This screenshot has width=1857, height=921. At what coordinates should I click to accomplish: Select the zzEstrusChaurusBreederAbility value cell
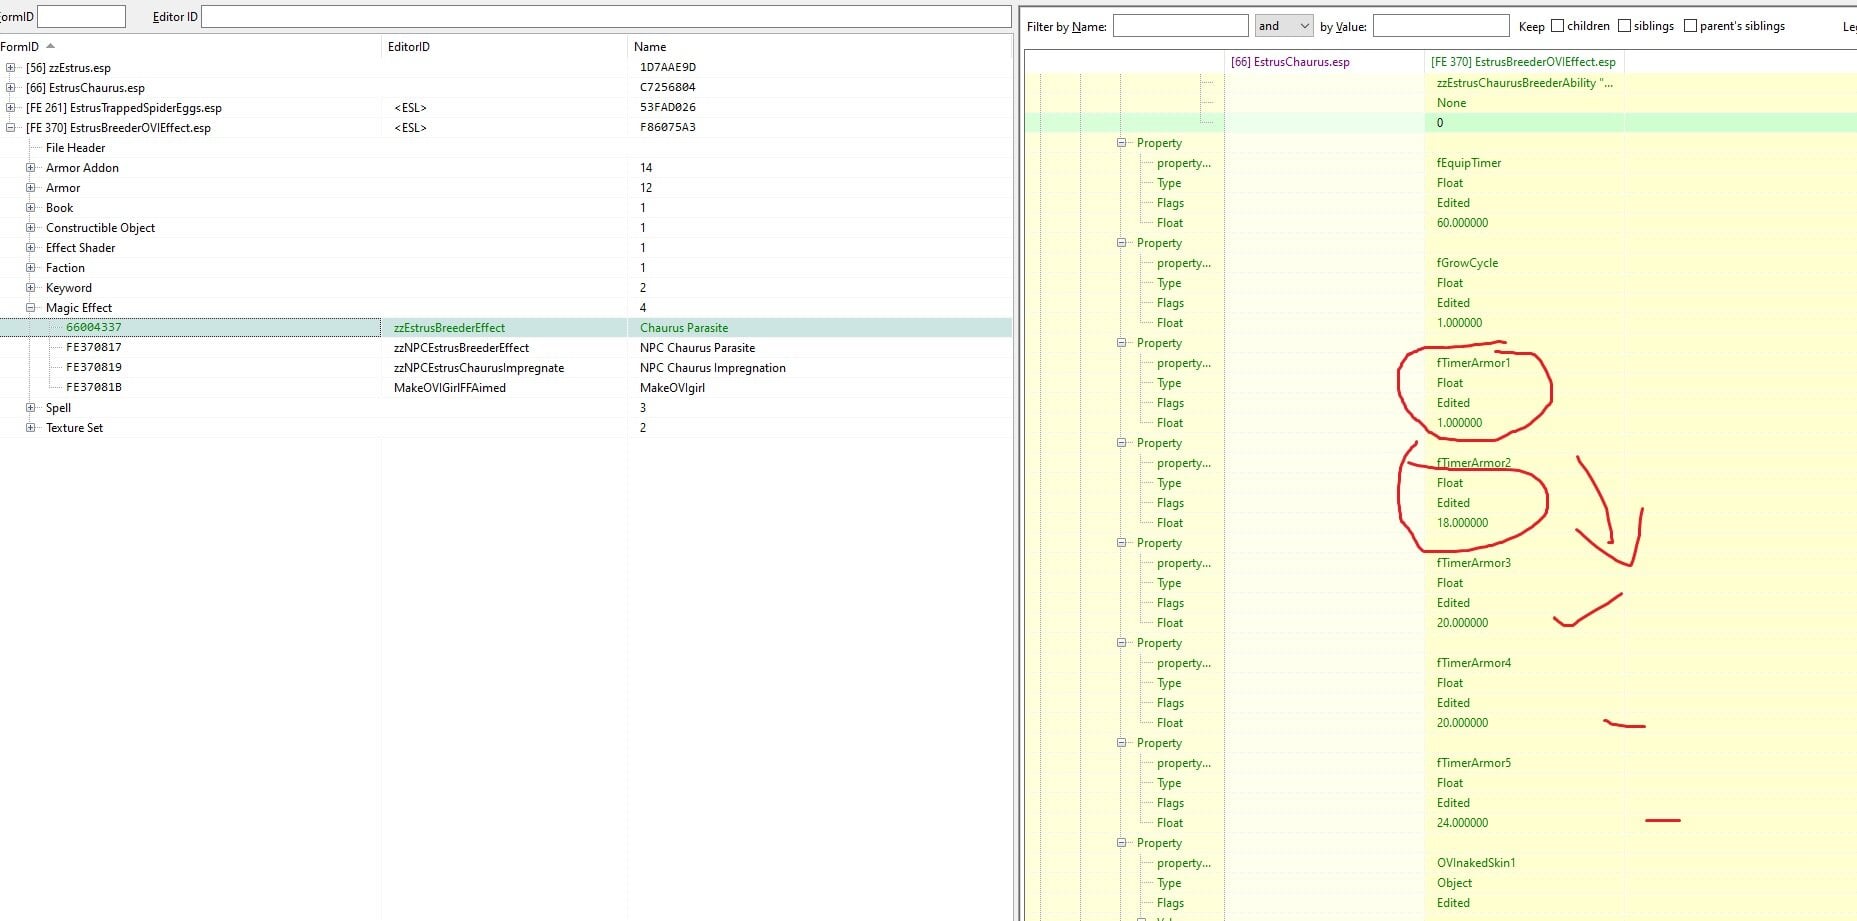(x=1524, y=83)
